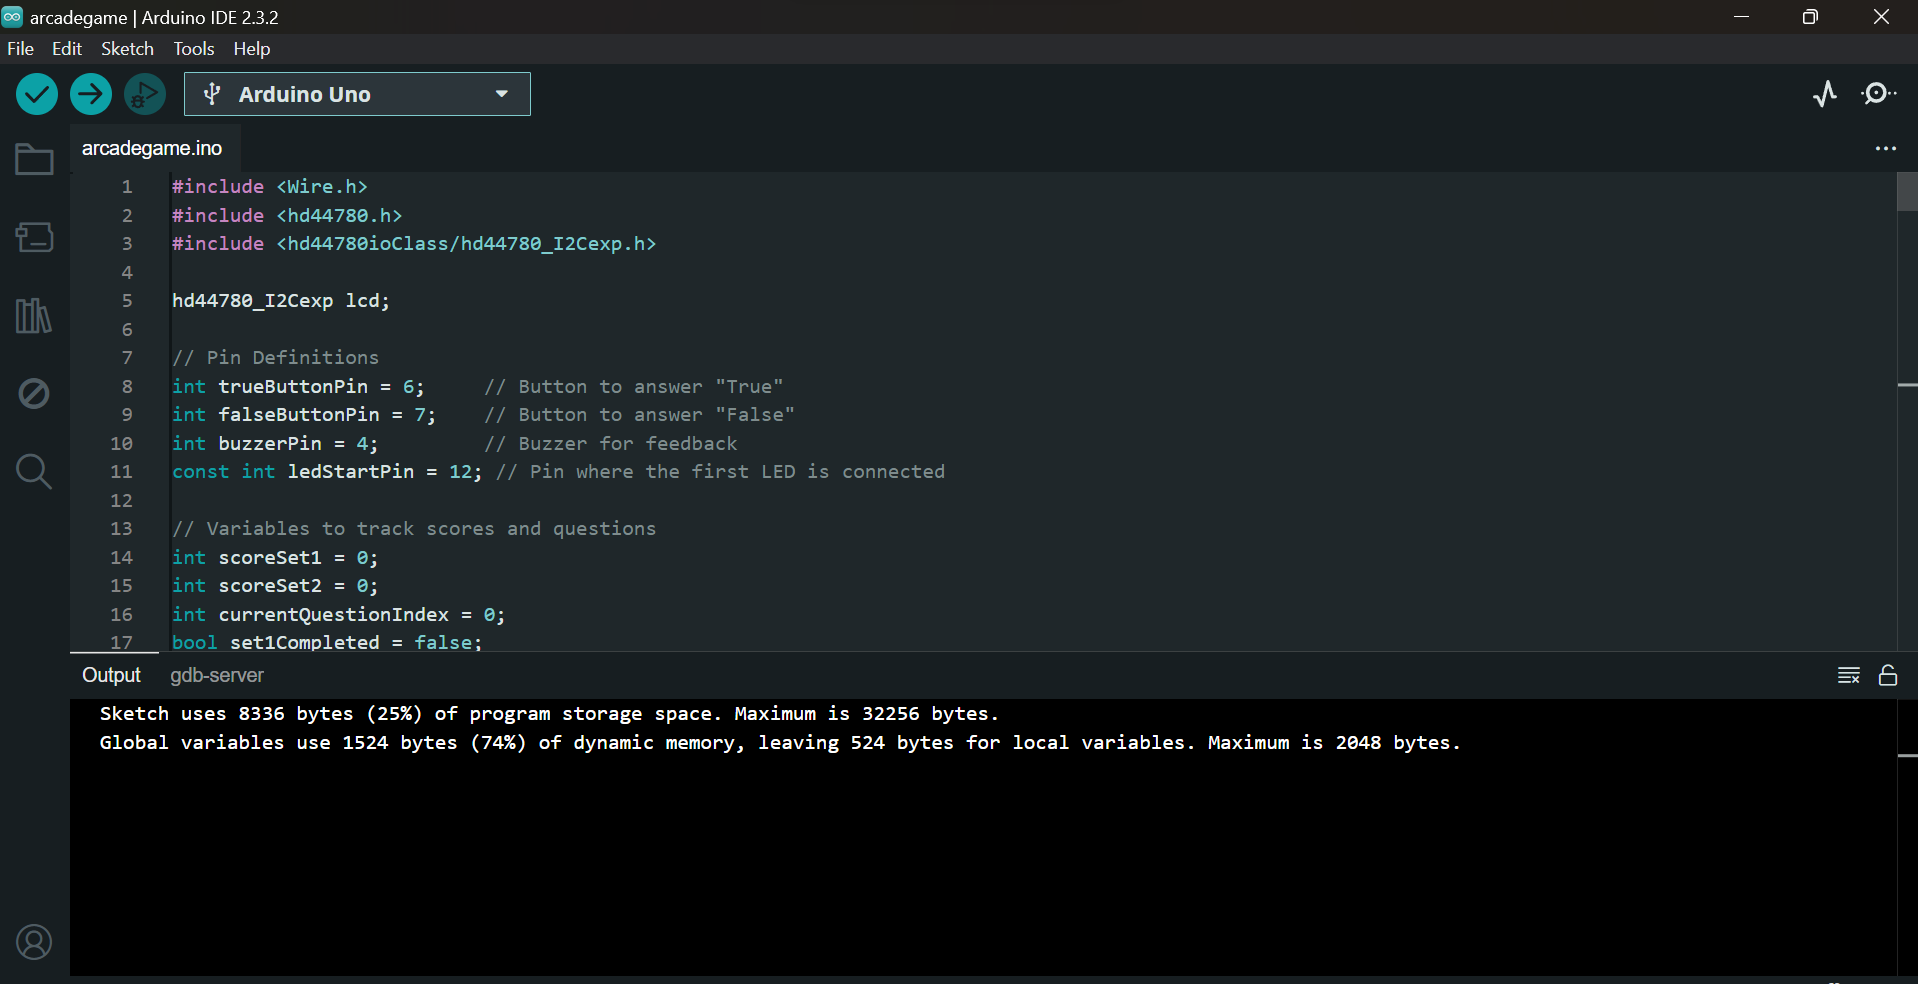This screenshot has height=984, width=1918.
Task: Upload the sketch with arrow button
Action: tap(91, 94)
